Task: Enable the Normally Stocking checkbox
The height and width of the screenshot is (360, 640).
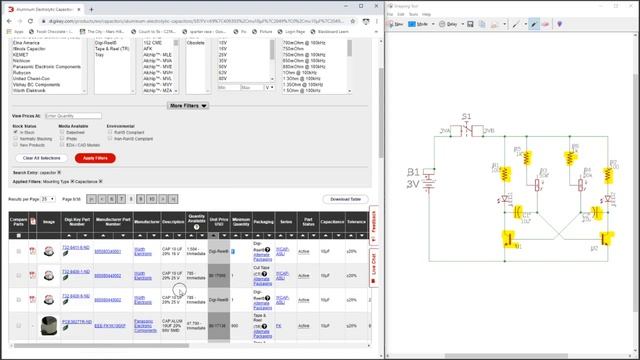Action: (16, 139)
